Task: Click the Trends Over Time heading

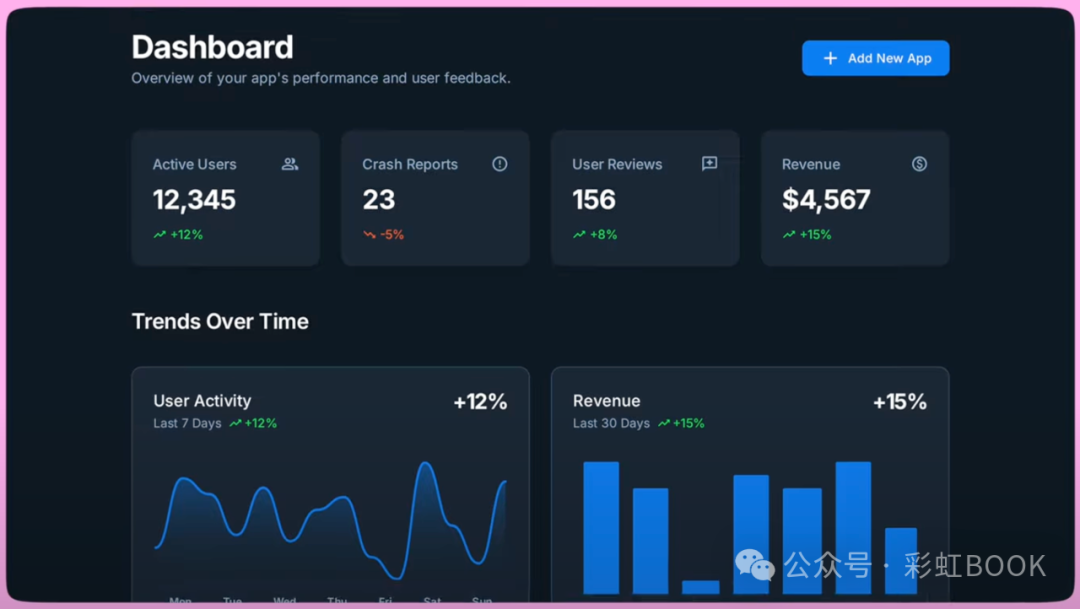Action: click(x=220, y=322)
